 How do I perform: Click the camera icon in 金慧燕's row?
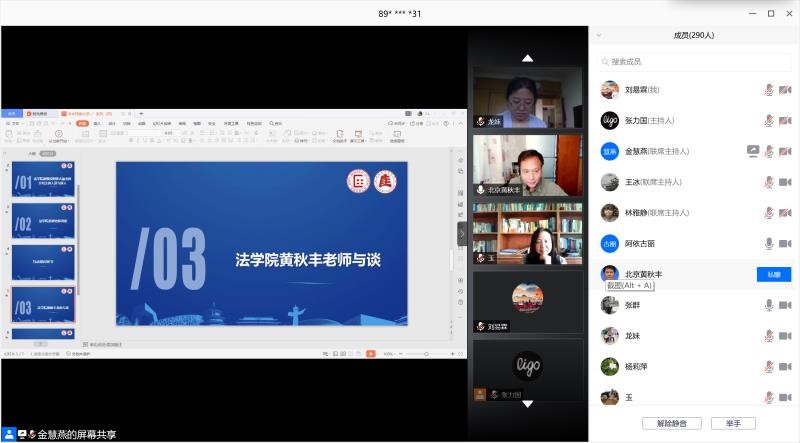pyautogui.click(x=786, y=151)
